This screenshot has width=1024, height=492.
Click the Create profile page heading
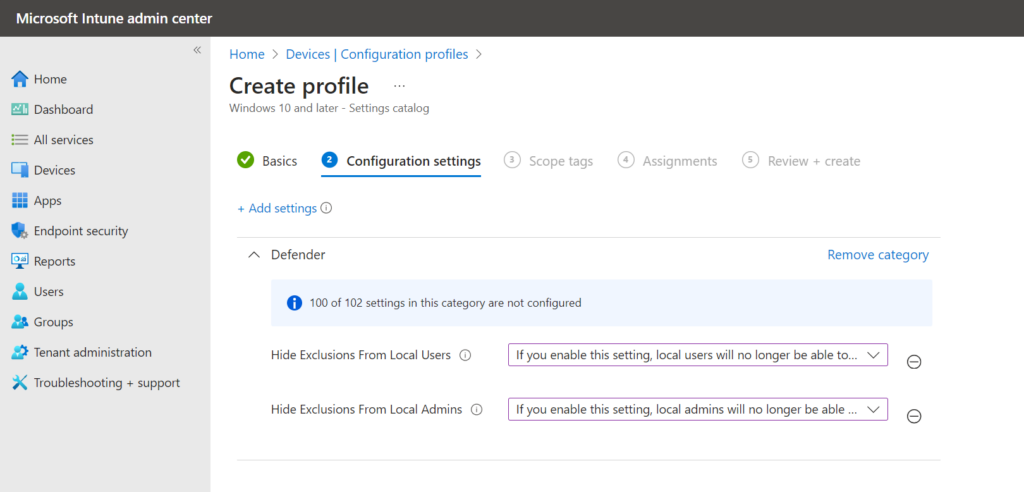[298, 86]
